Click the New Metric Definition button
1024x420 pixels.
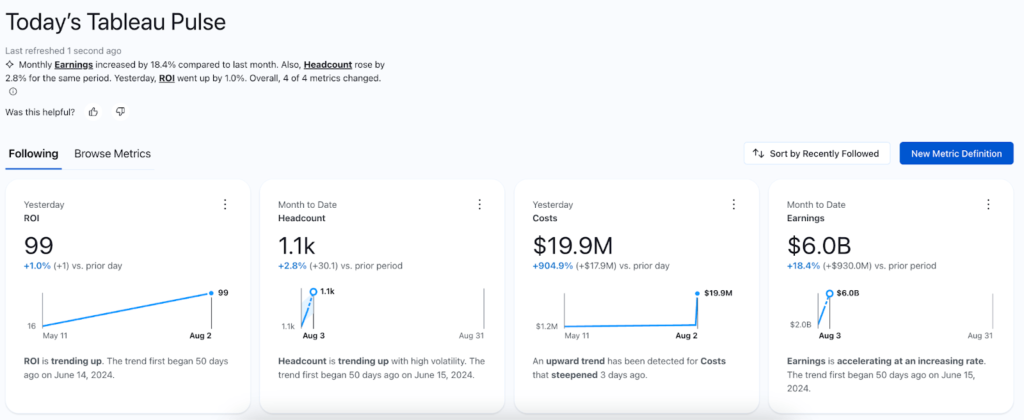(x=956, y=153)
